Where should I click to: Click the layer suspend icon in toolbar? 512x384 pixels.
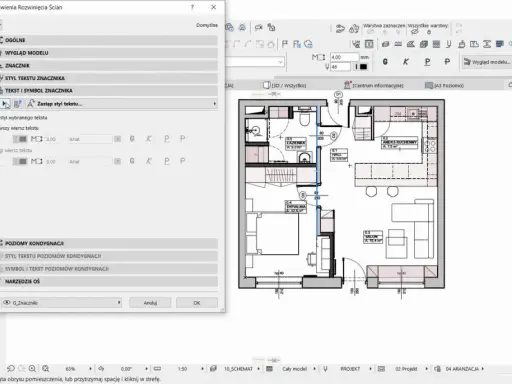click(x=340, y=29)
